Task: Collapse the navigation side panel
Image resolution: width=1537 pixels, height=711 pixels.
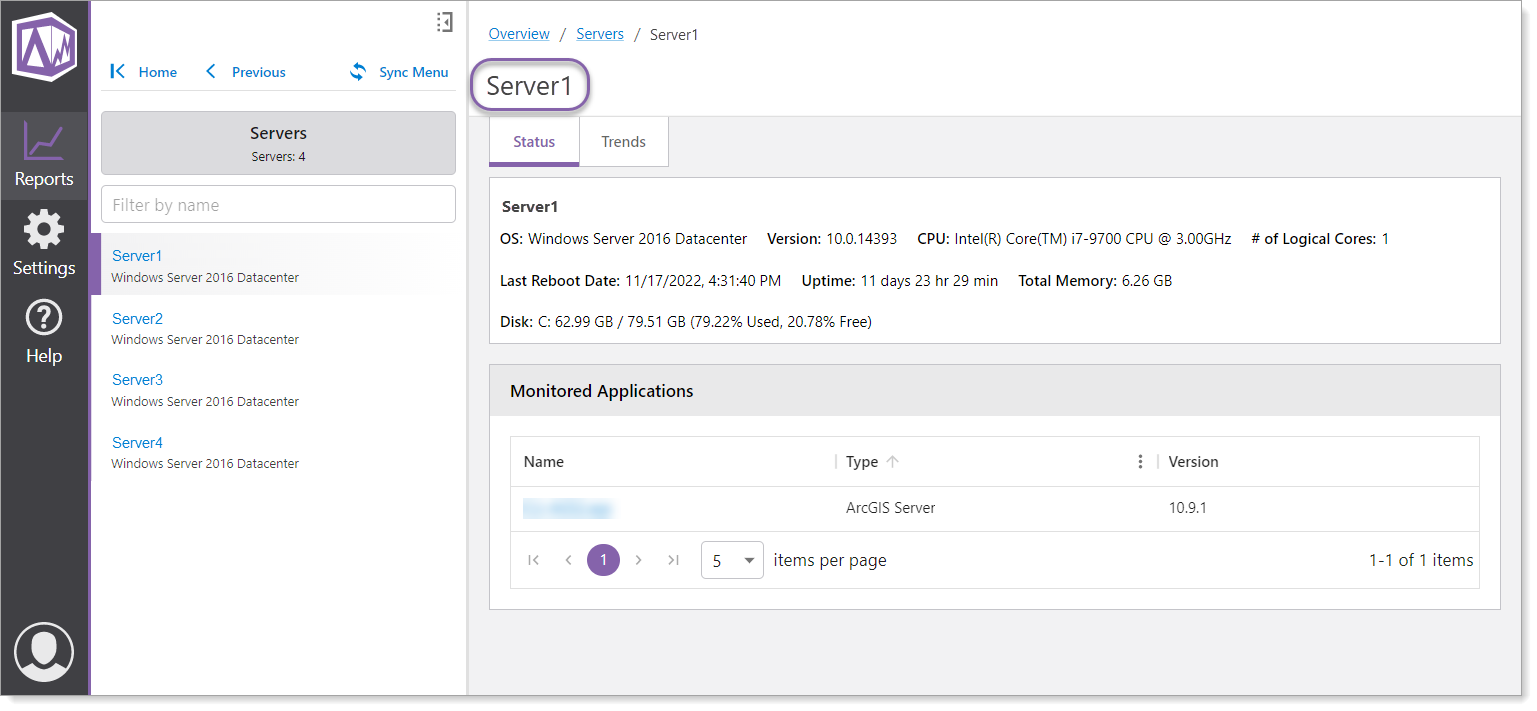Action: tap(444, 21)
